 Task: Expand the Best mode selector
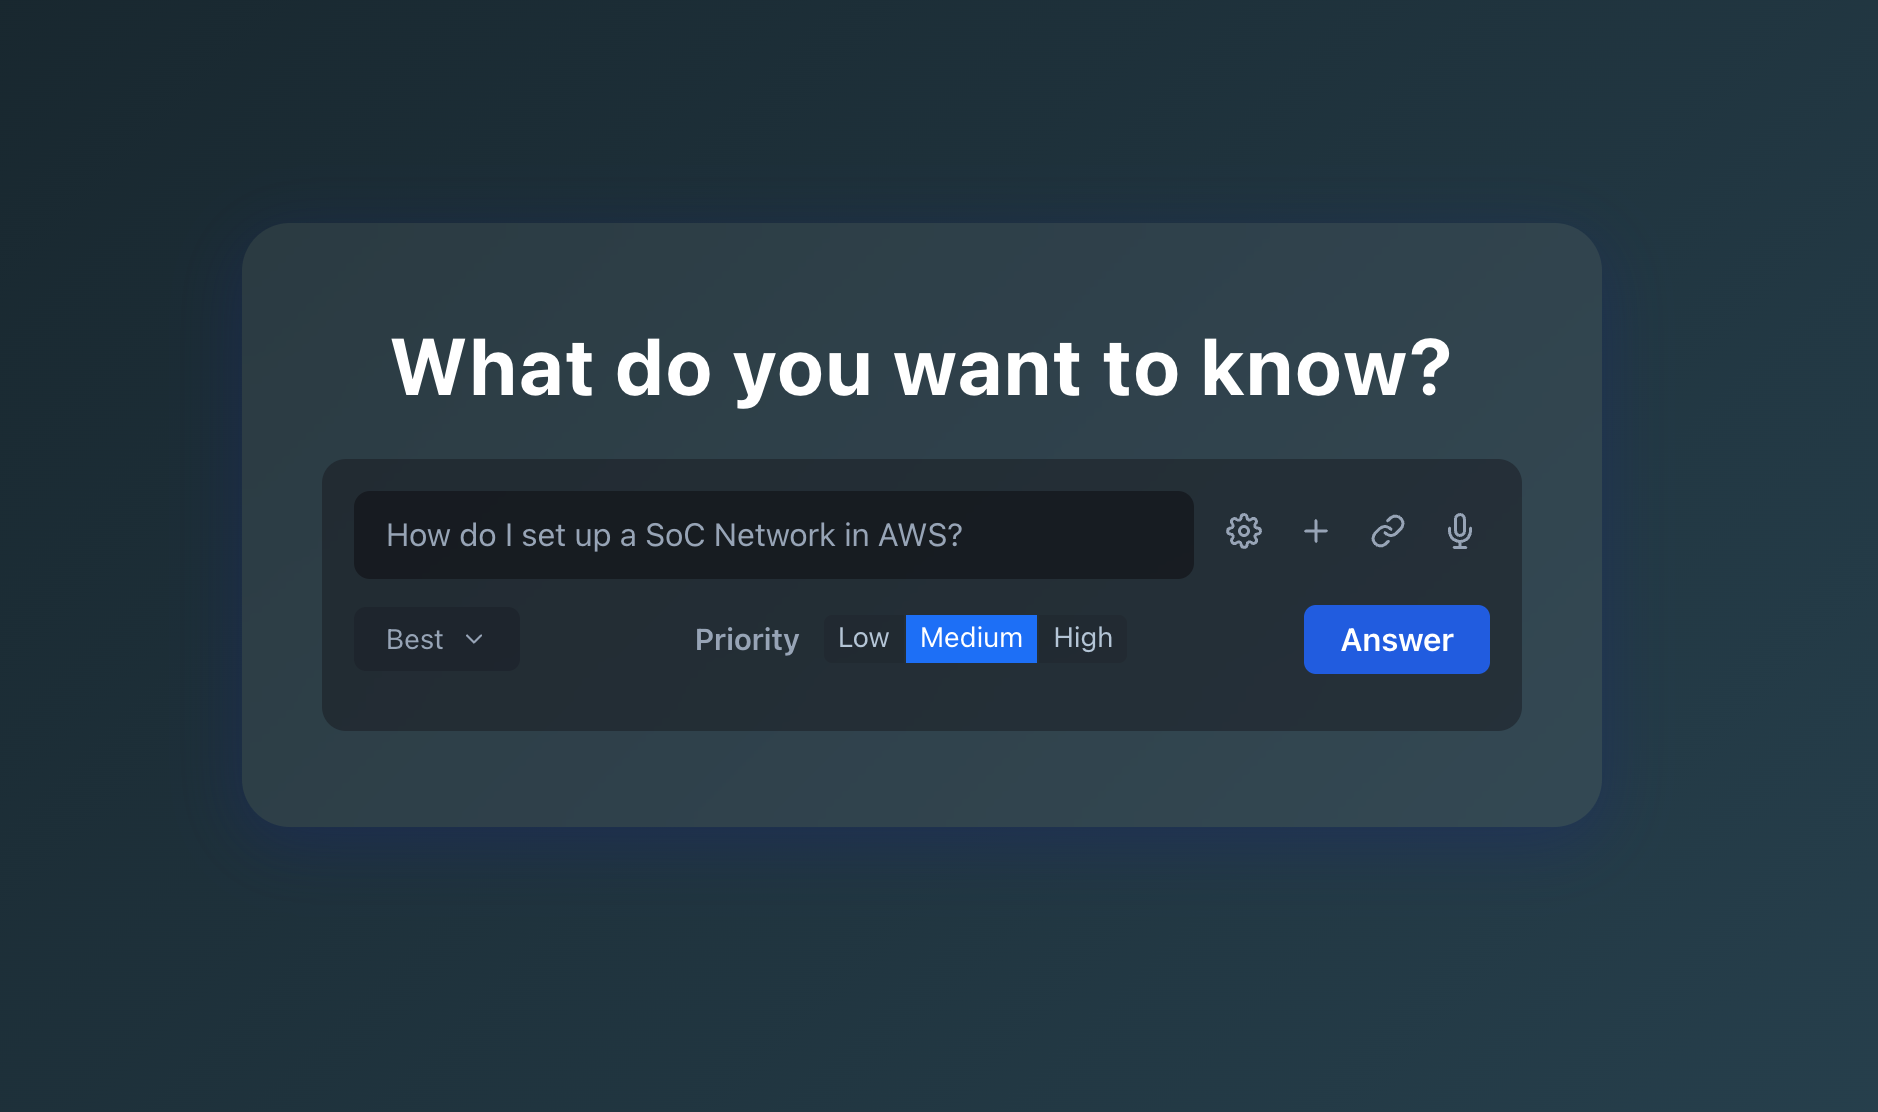436,639
